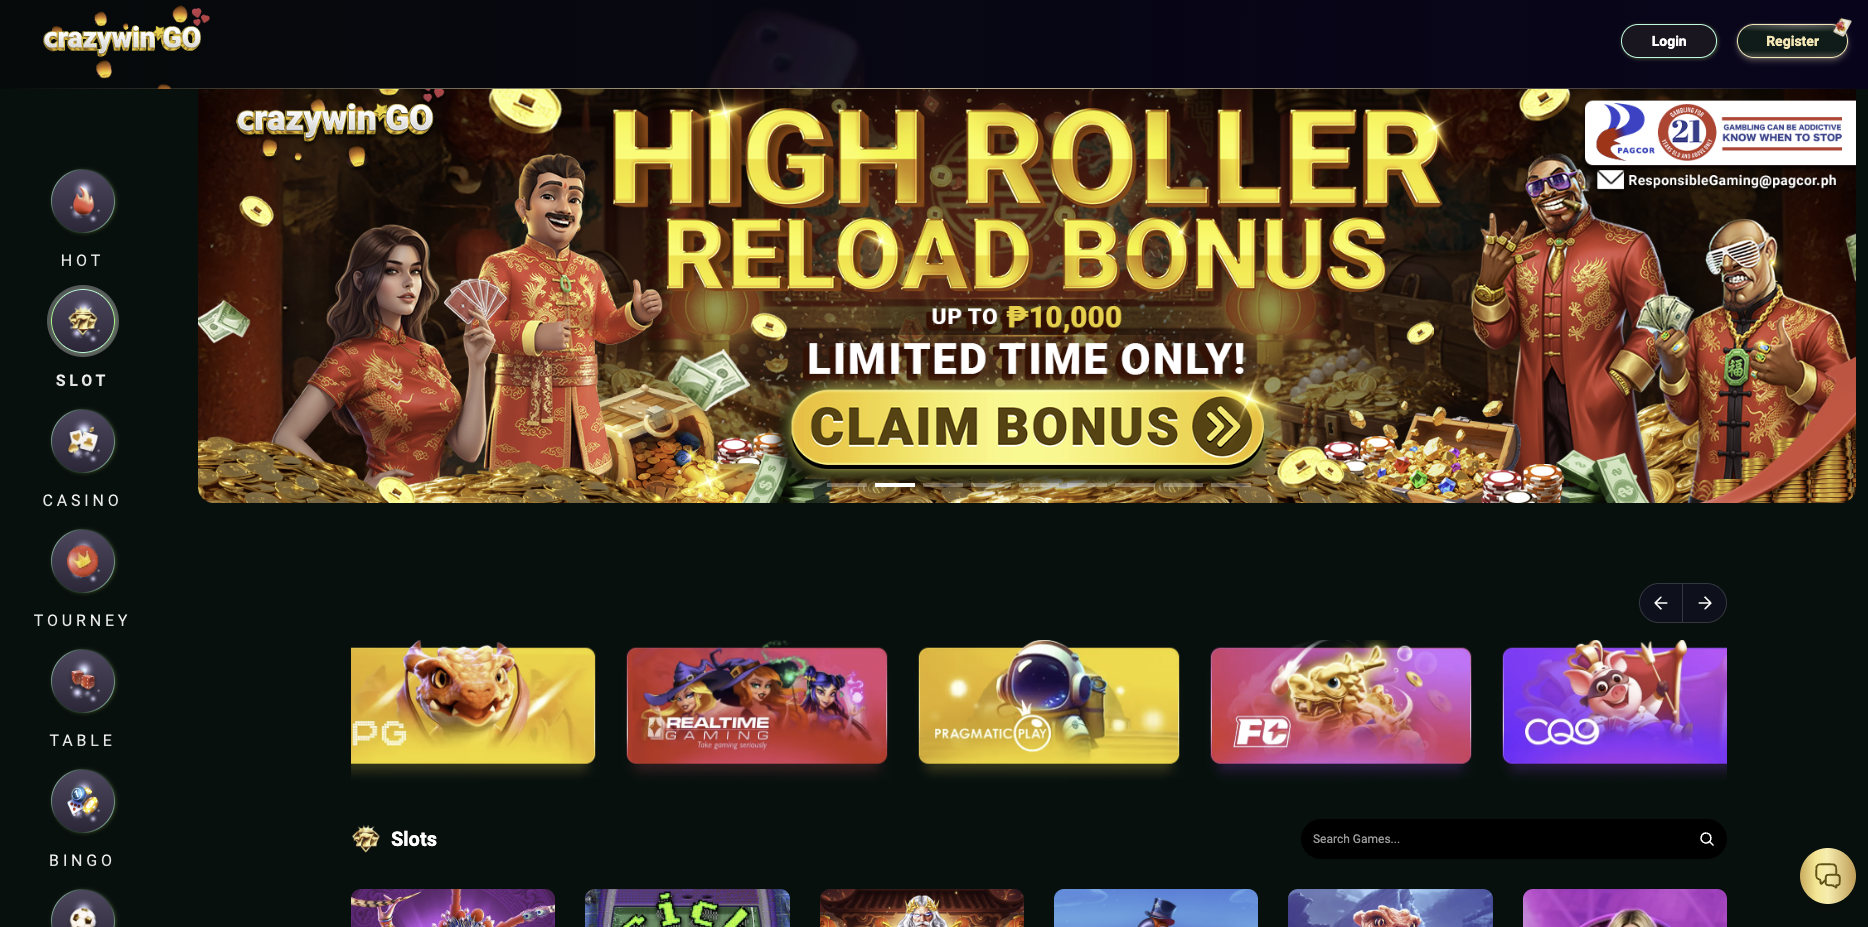Select the PG provider card
Viewport: 1868px width, 927px height.
[x=473, y=705]
